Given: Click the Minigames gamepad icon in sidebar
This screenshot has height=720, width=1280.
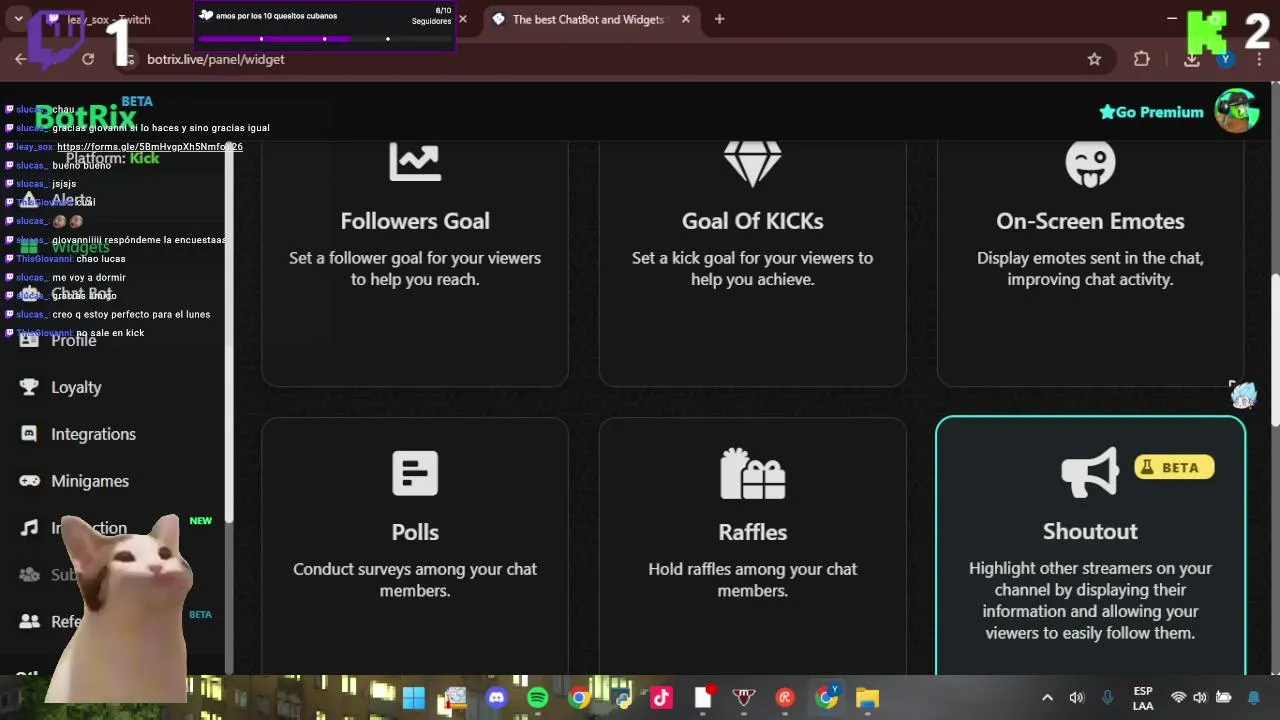Looking at the screenshot, I should (x=30, y=481).
